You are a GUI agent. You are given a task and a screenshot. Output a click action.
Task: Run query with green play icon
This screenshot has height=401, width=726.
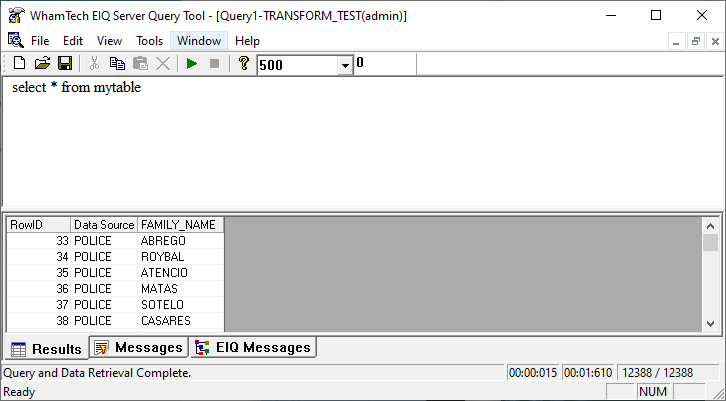192,63
